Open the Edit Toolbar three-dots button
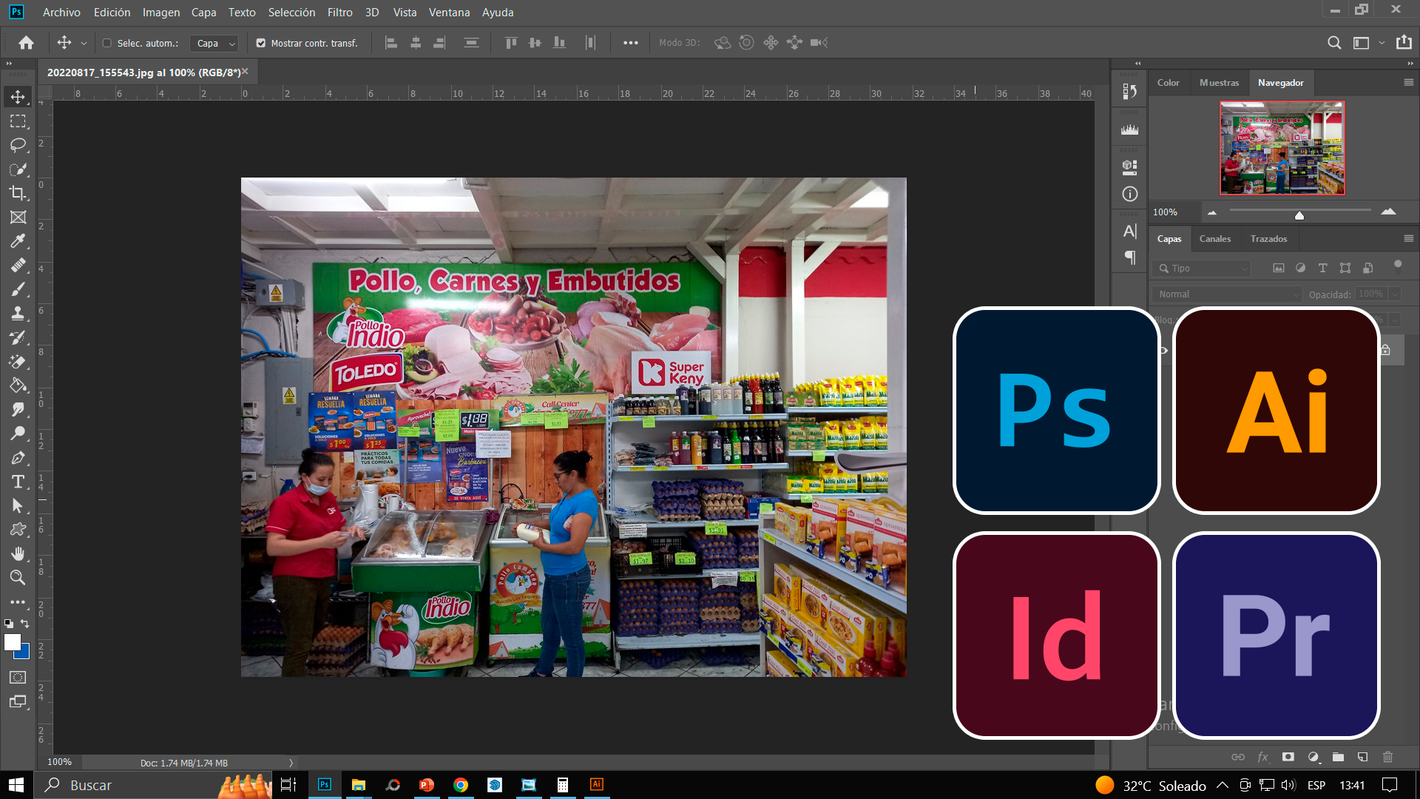This screenshot has height=799, width=1420. [x=18, y=602]
